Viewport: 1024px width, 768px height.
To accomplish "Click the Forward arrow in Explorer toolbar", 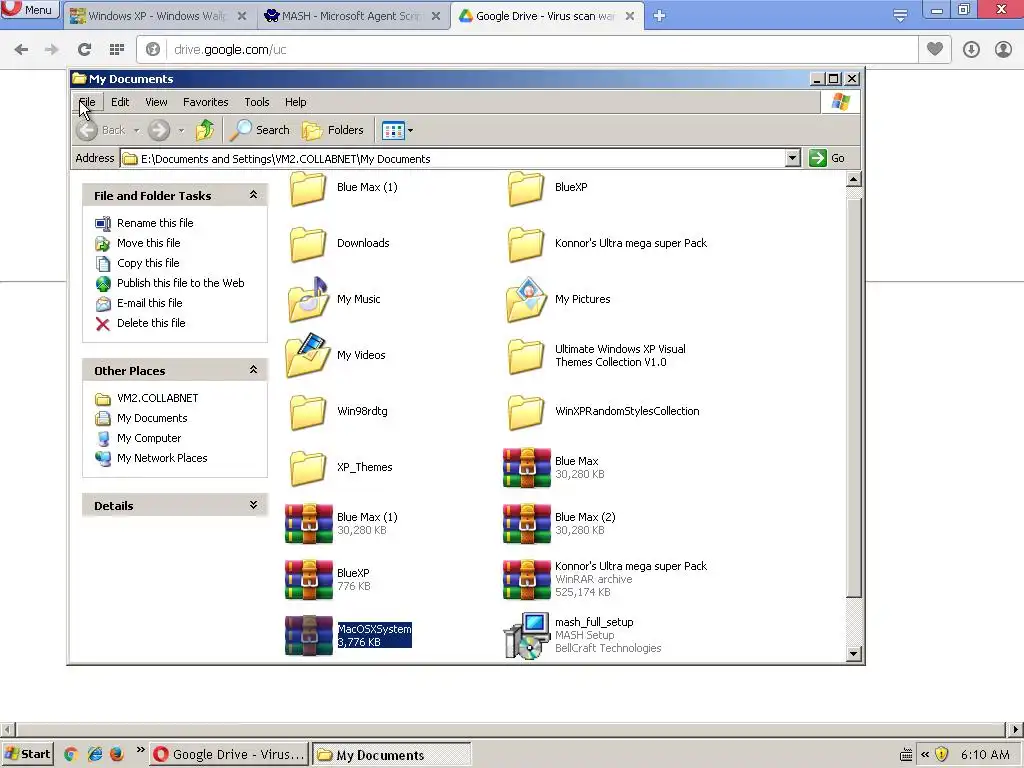I will pyautogui.click(x=159, y=130).
